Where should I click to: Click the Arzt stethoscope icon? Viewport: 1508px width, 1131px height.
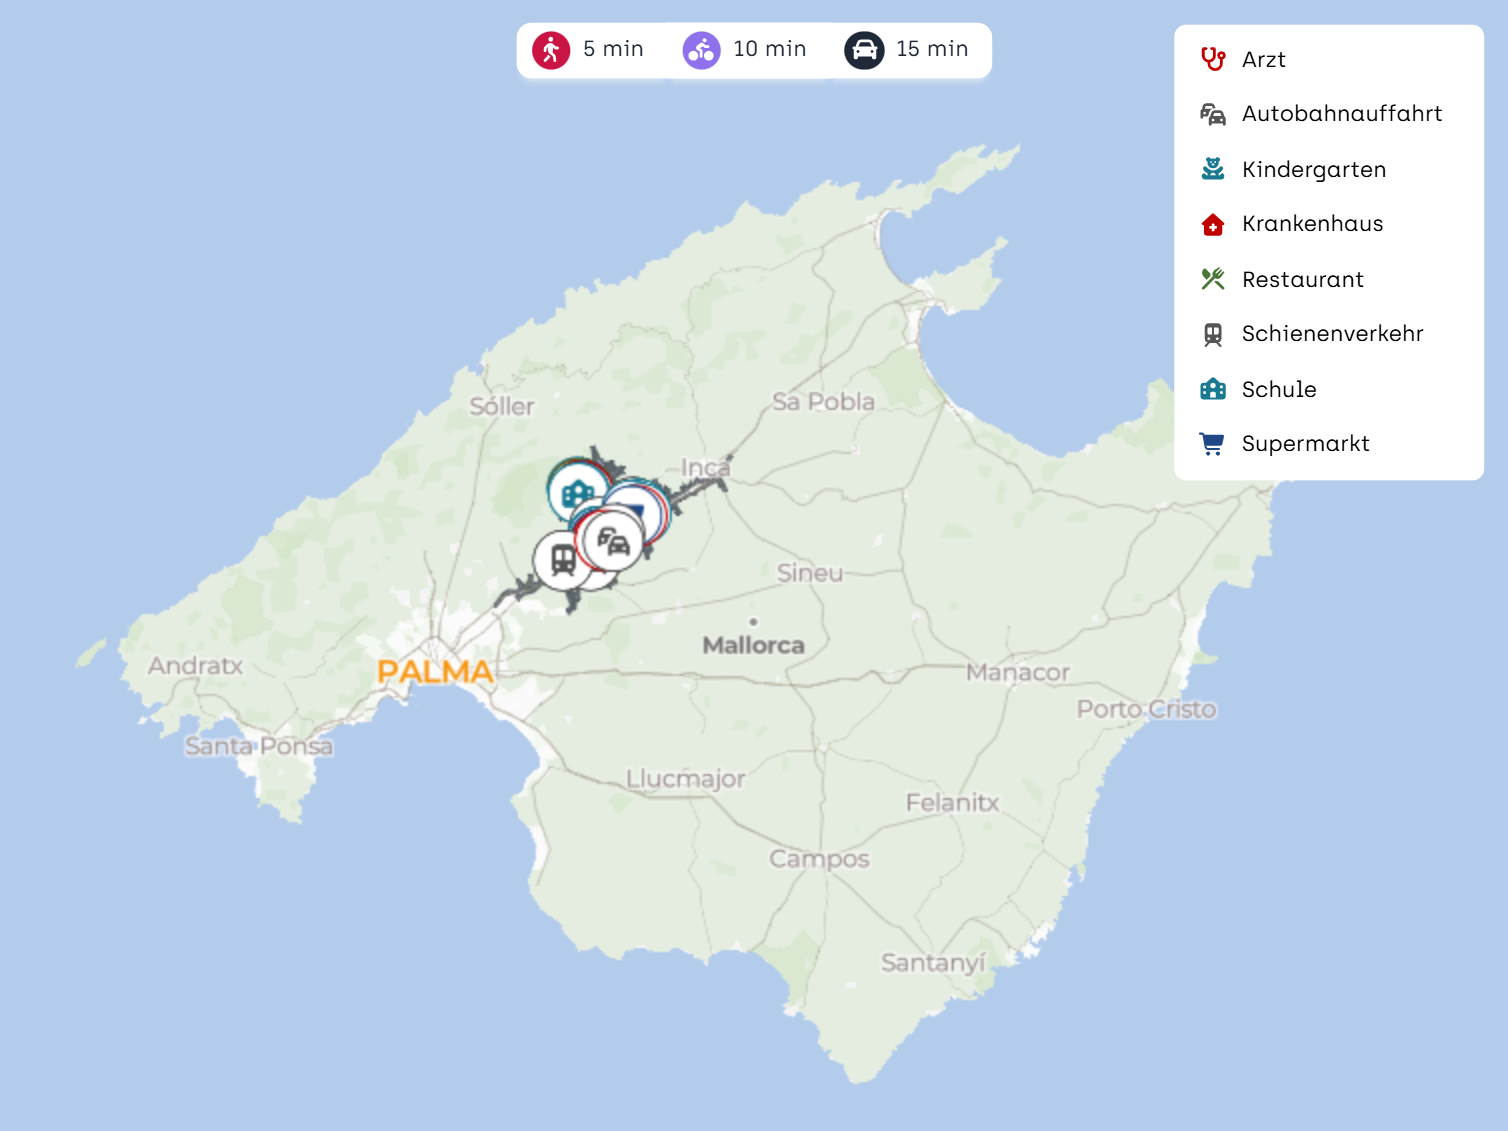point(1213,60)
